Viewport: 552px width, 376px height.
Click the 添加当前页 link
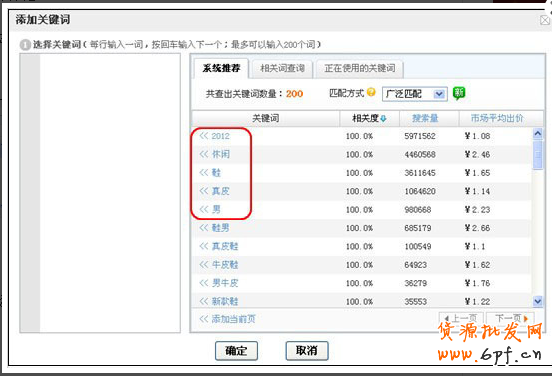point(227,319)
